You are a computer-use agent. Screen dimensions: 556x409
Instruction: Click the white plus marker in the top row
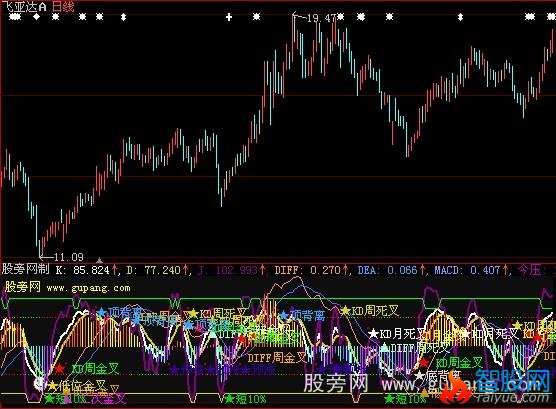point(229,17)
